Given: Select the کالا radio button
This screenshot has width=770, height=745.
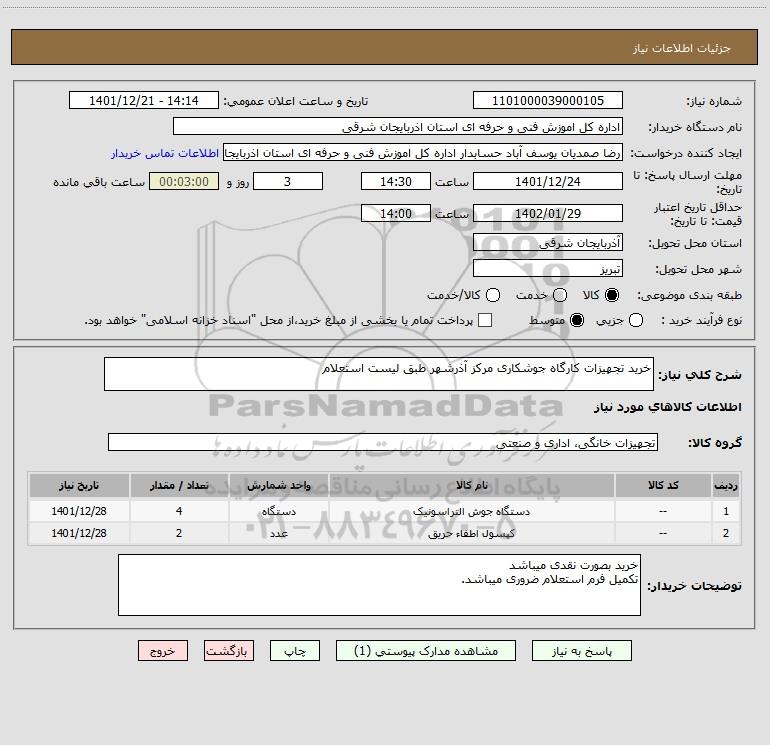Looking at the screenshot, I should click(612, 295).
